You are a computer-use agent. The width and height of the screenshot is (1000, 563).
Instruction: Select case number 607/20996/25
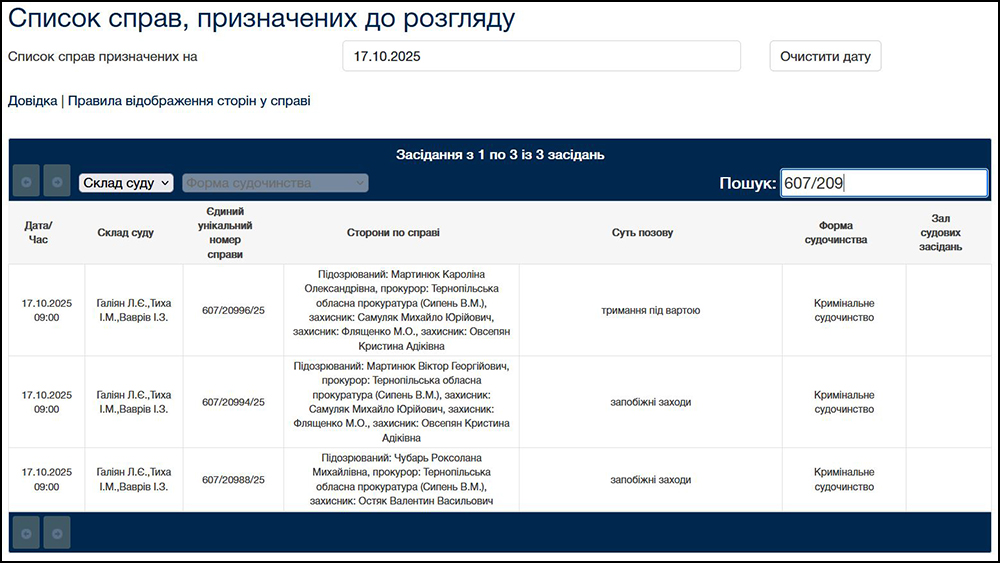[x=233, y=310]
